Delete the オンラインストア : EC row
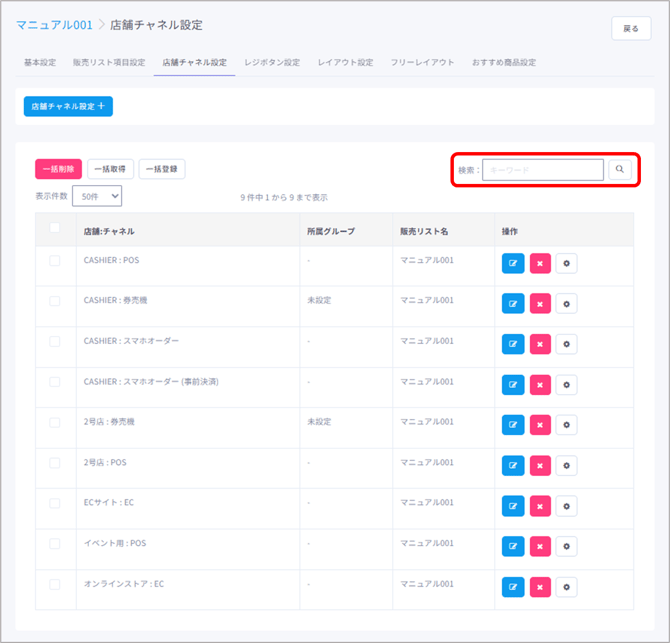This screenshot has width=670, height=643. pos(540,586)
